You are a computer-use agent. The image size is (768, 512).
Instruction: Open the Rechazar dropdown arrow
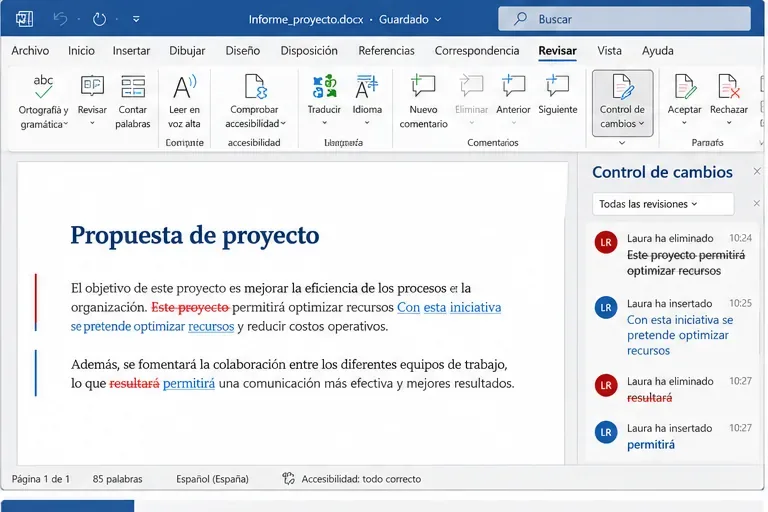pos(729,123)
